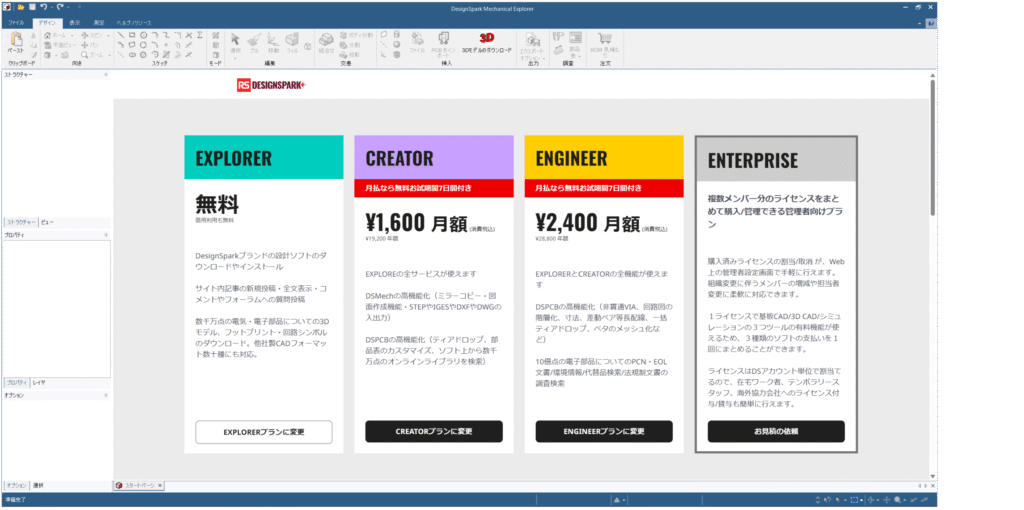Click the vertical scrollbar of the start page

pos(933,150)
